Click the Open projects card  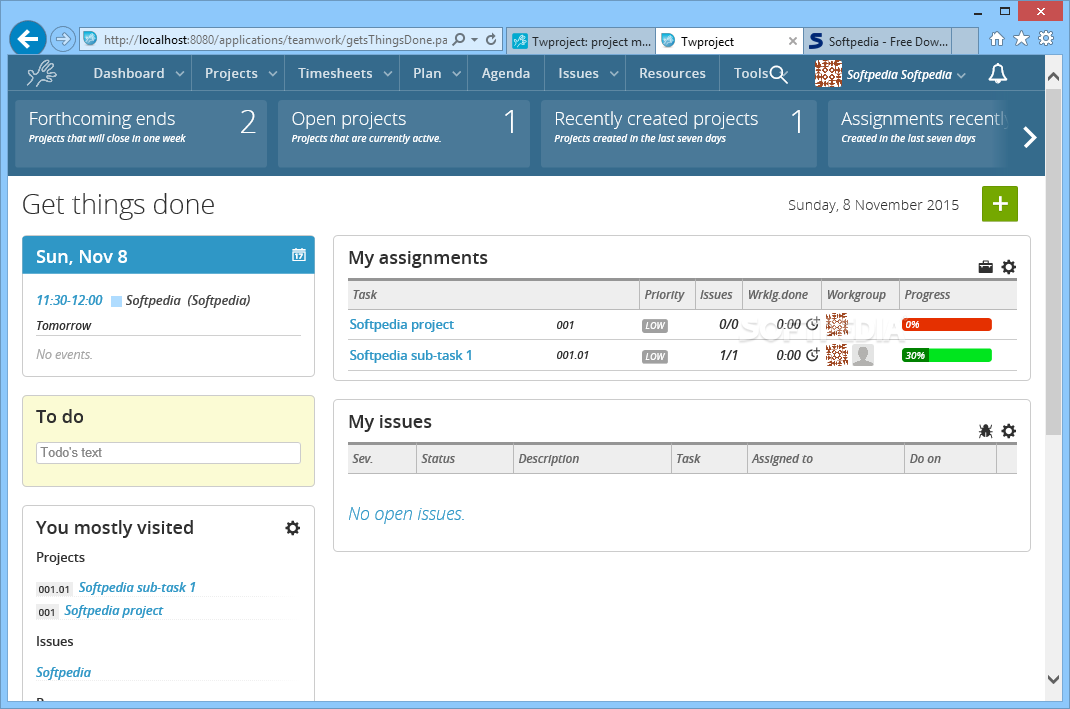click(x=404, y=133)
